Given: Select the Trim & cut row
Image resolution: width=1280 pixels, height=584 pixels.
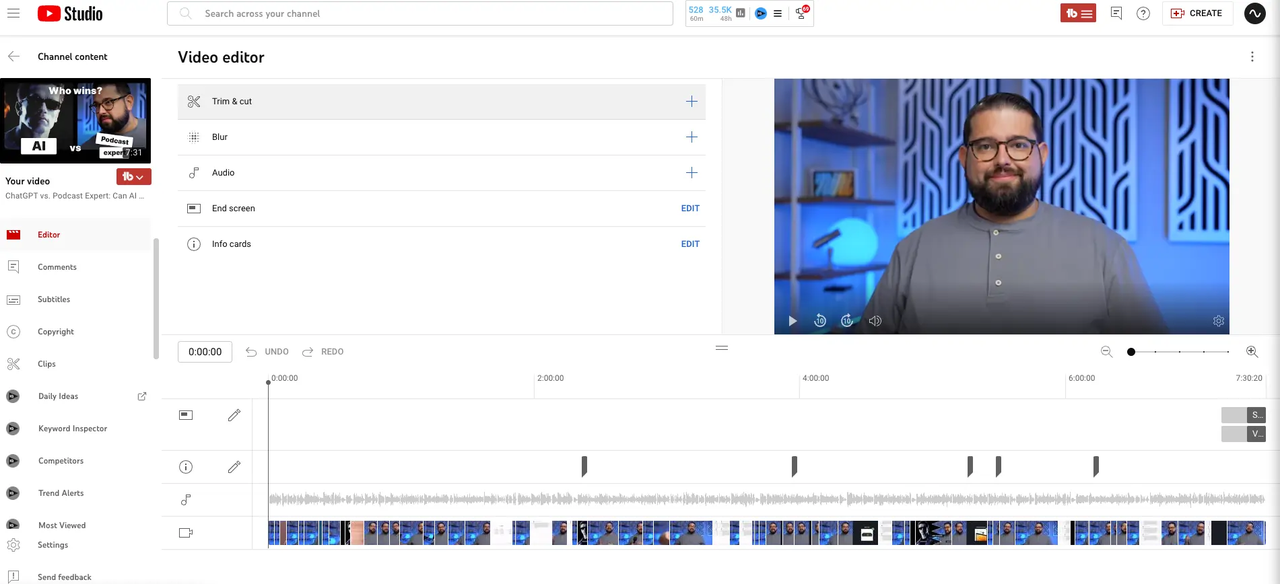Looking at the screenshot, I should 442,101.
